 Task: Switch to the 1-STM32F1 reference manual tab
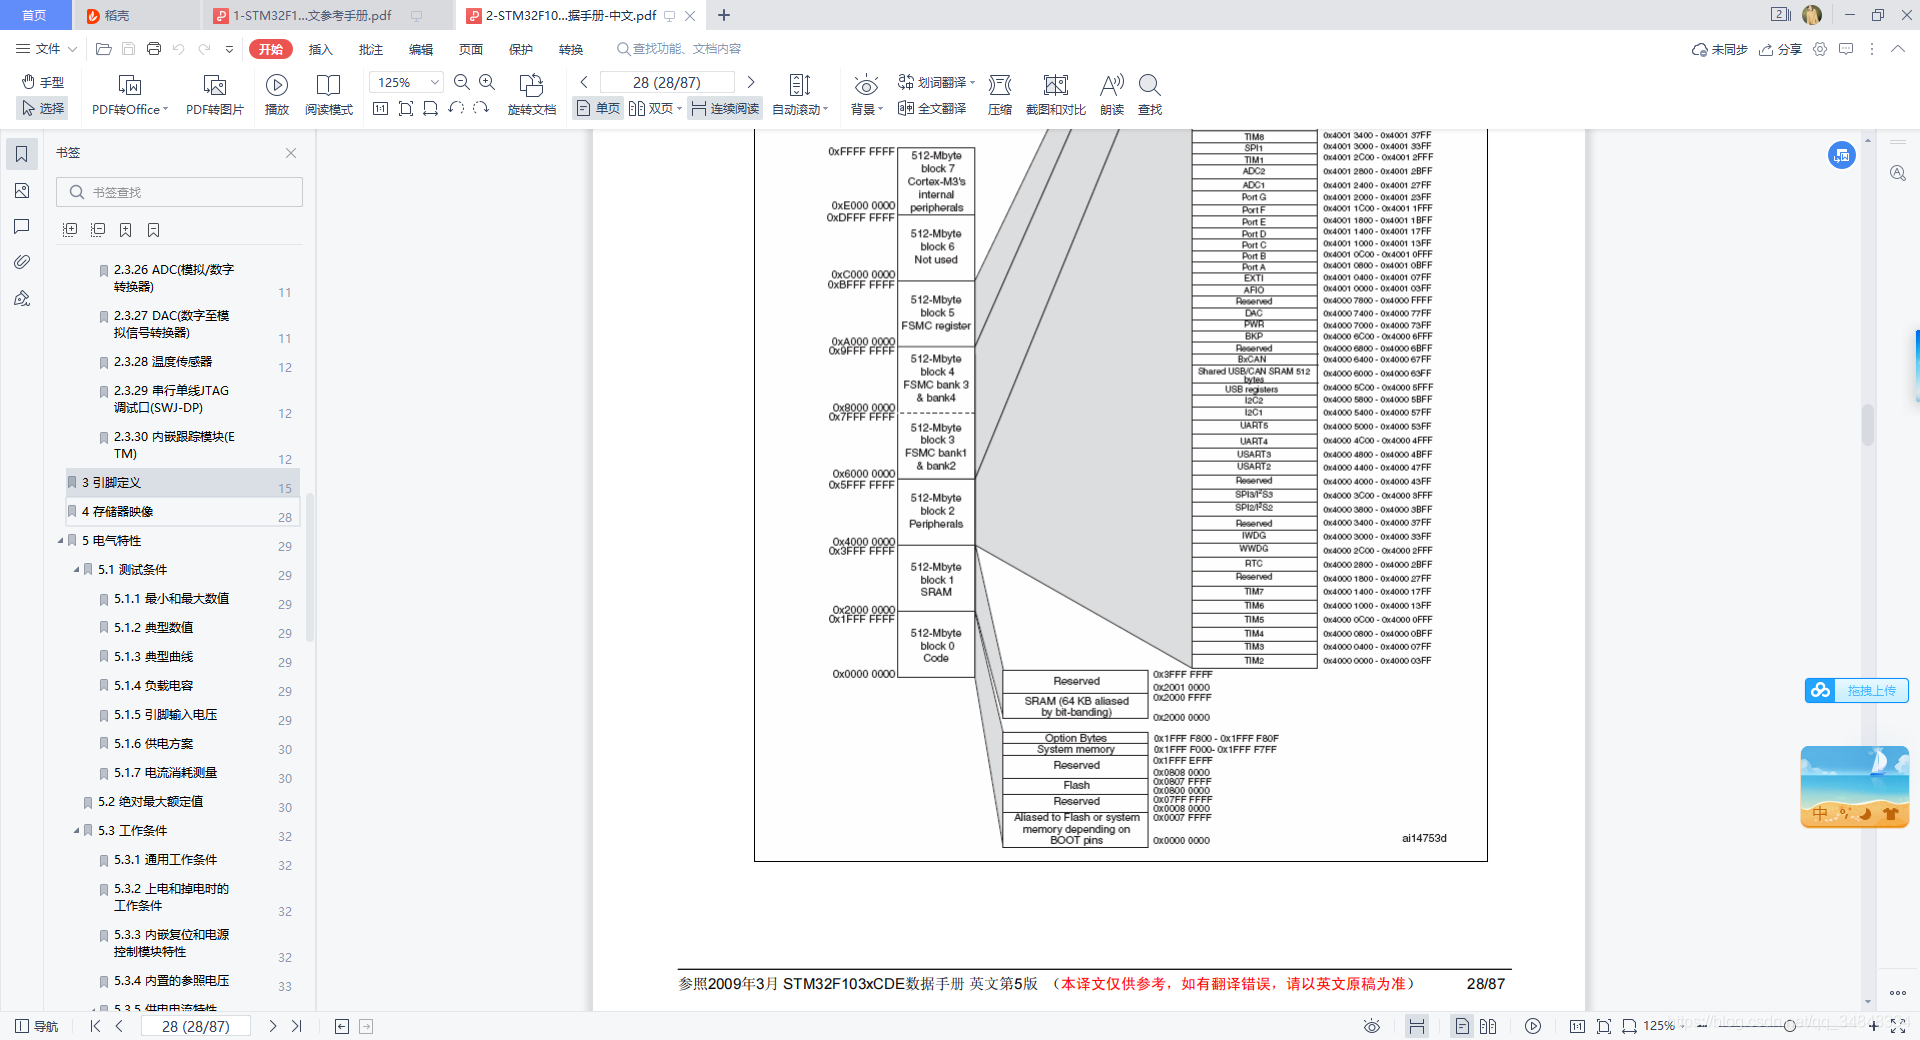[312, 15]
